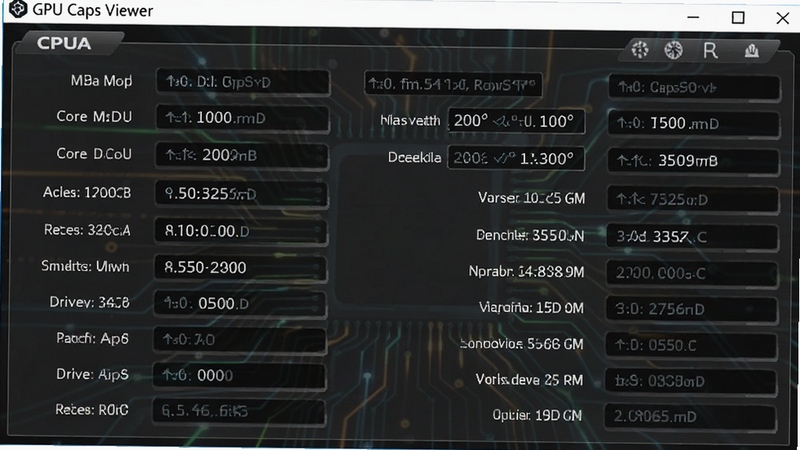Close the GPU Caps Viewer window
Screen dimensions: 800x450
click(783, 18)
